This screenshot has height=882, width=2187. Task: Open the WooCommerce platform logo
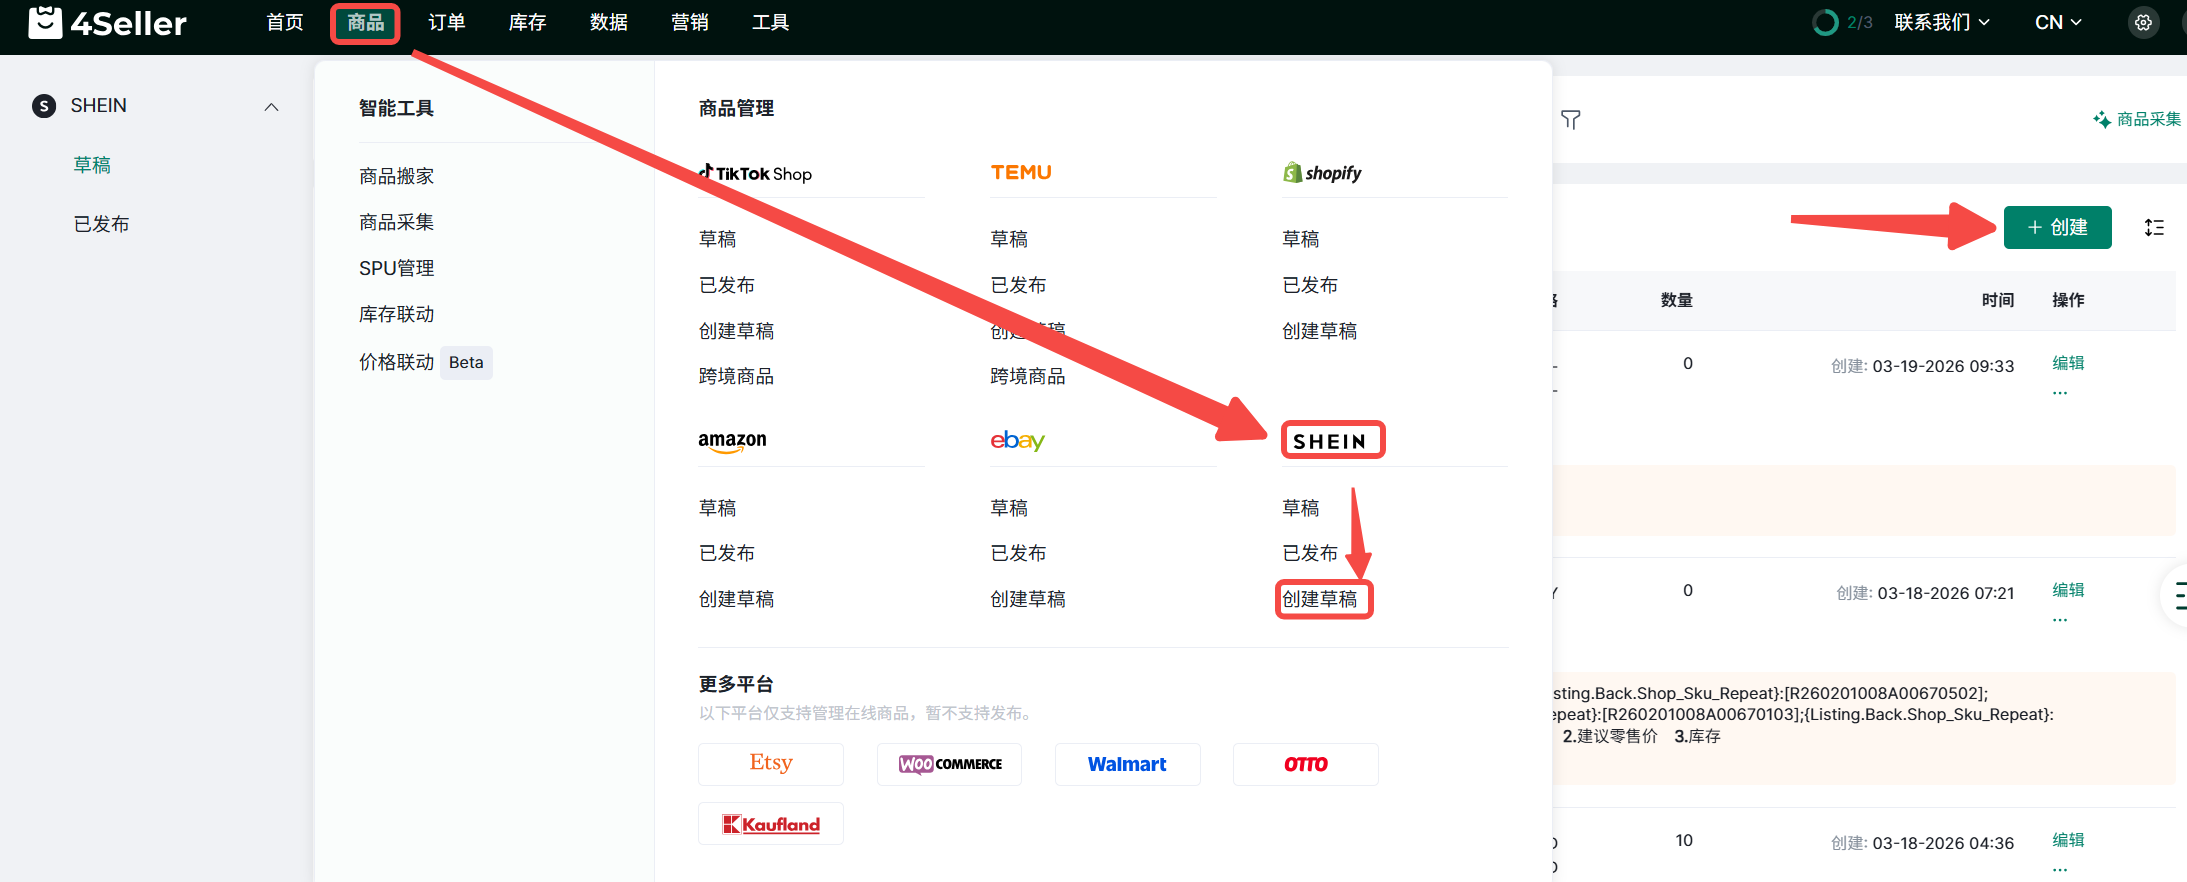pos(949,764)
